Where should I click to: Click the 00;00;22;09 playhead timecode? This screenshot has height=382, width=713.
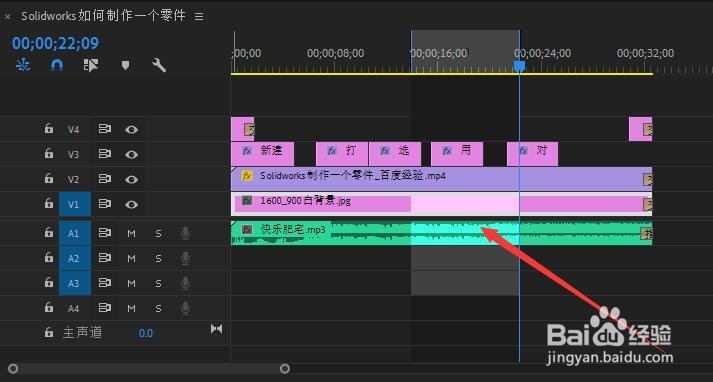coord(55,43)
